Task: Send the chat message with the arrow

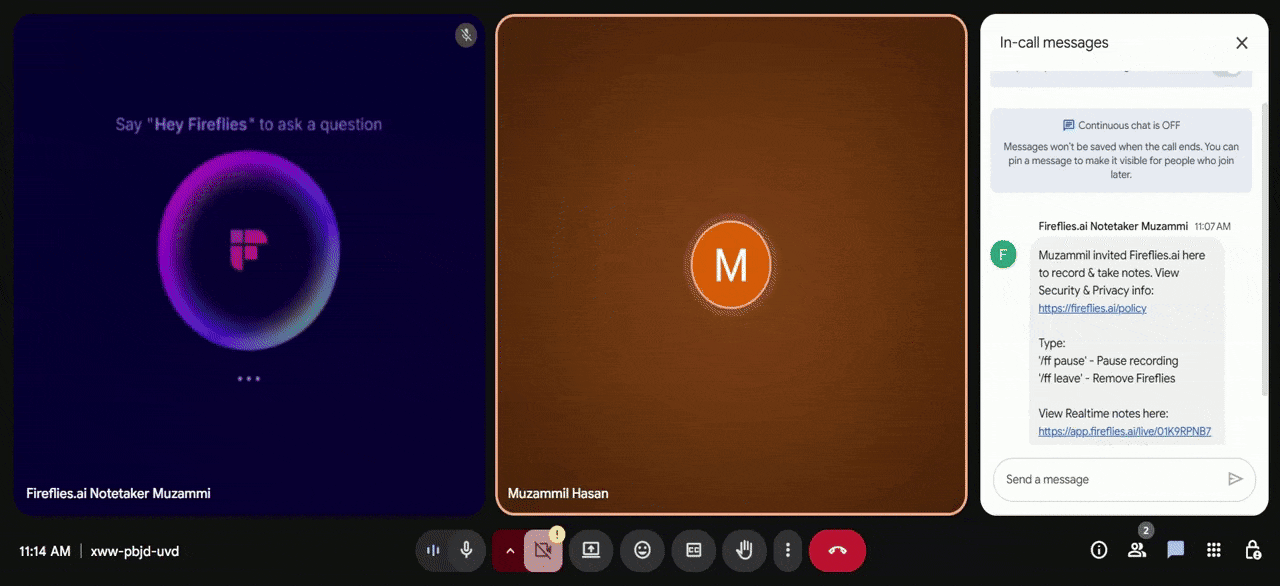Action: click(x=1236, y=479)
